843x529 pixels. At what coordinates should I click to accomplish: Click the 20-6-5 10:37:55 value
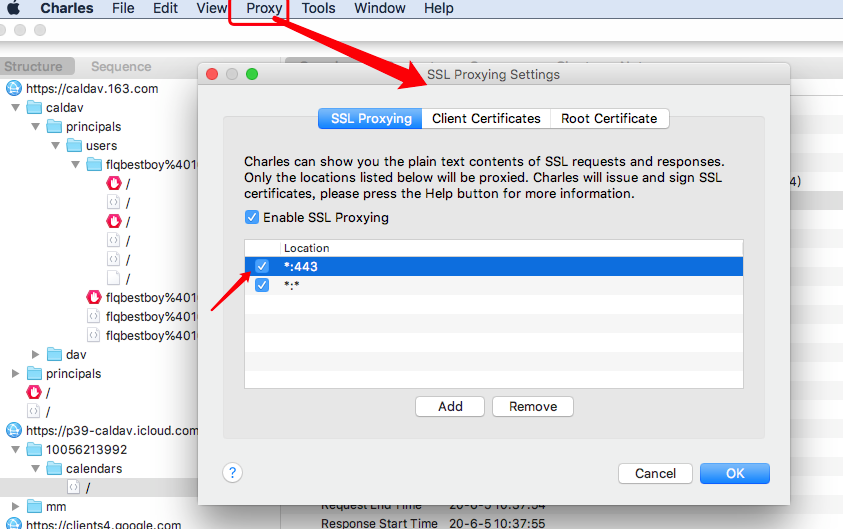click(x=497, y=523)
